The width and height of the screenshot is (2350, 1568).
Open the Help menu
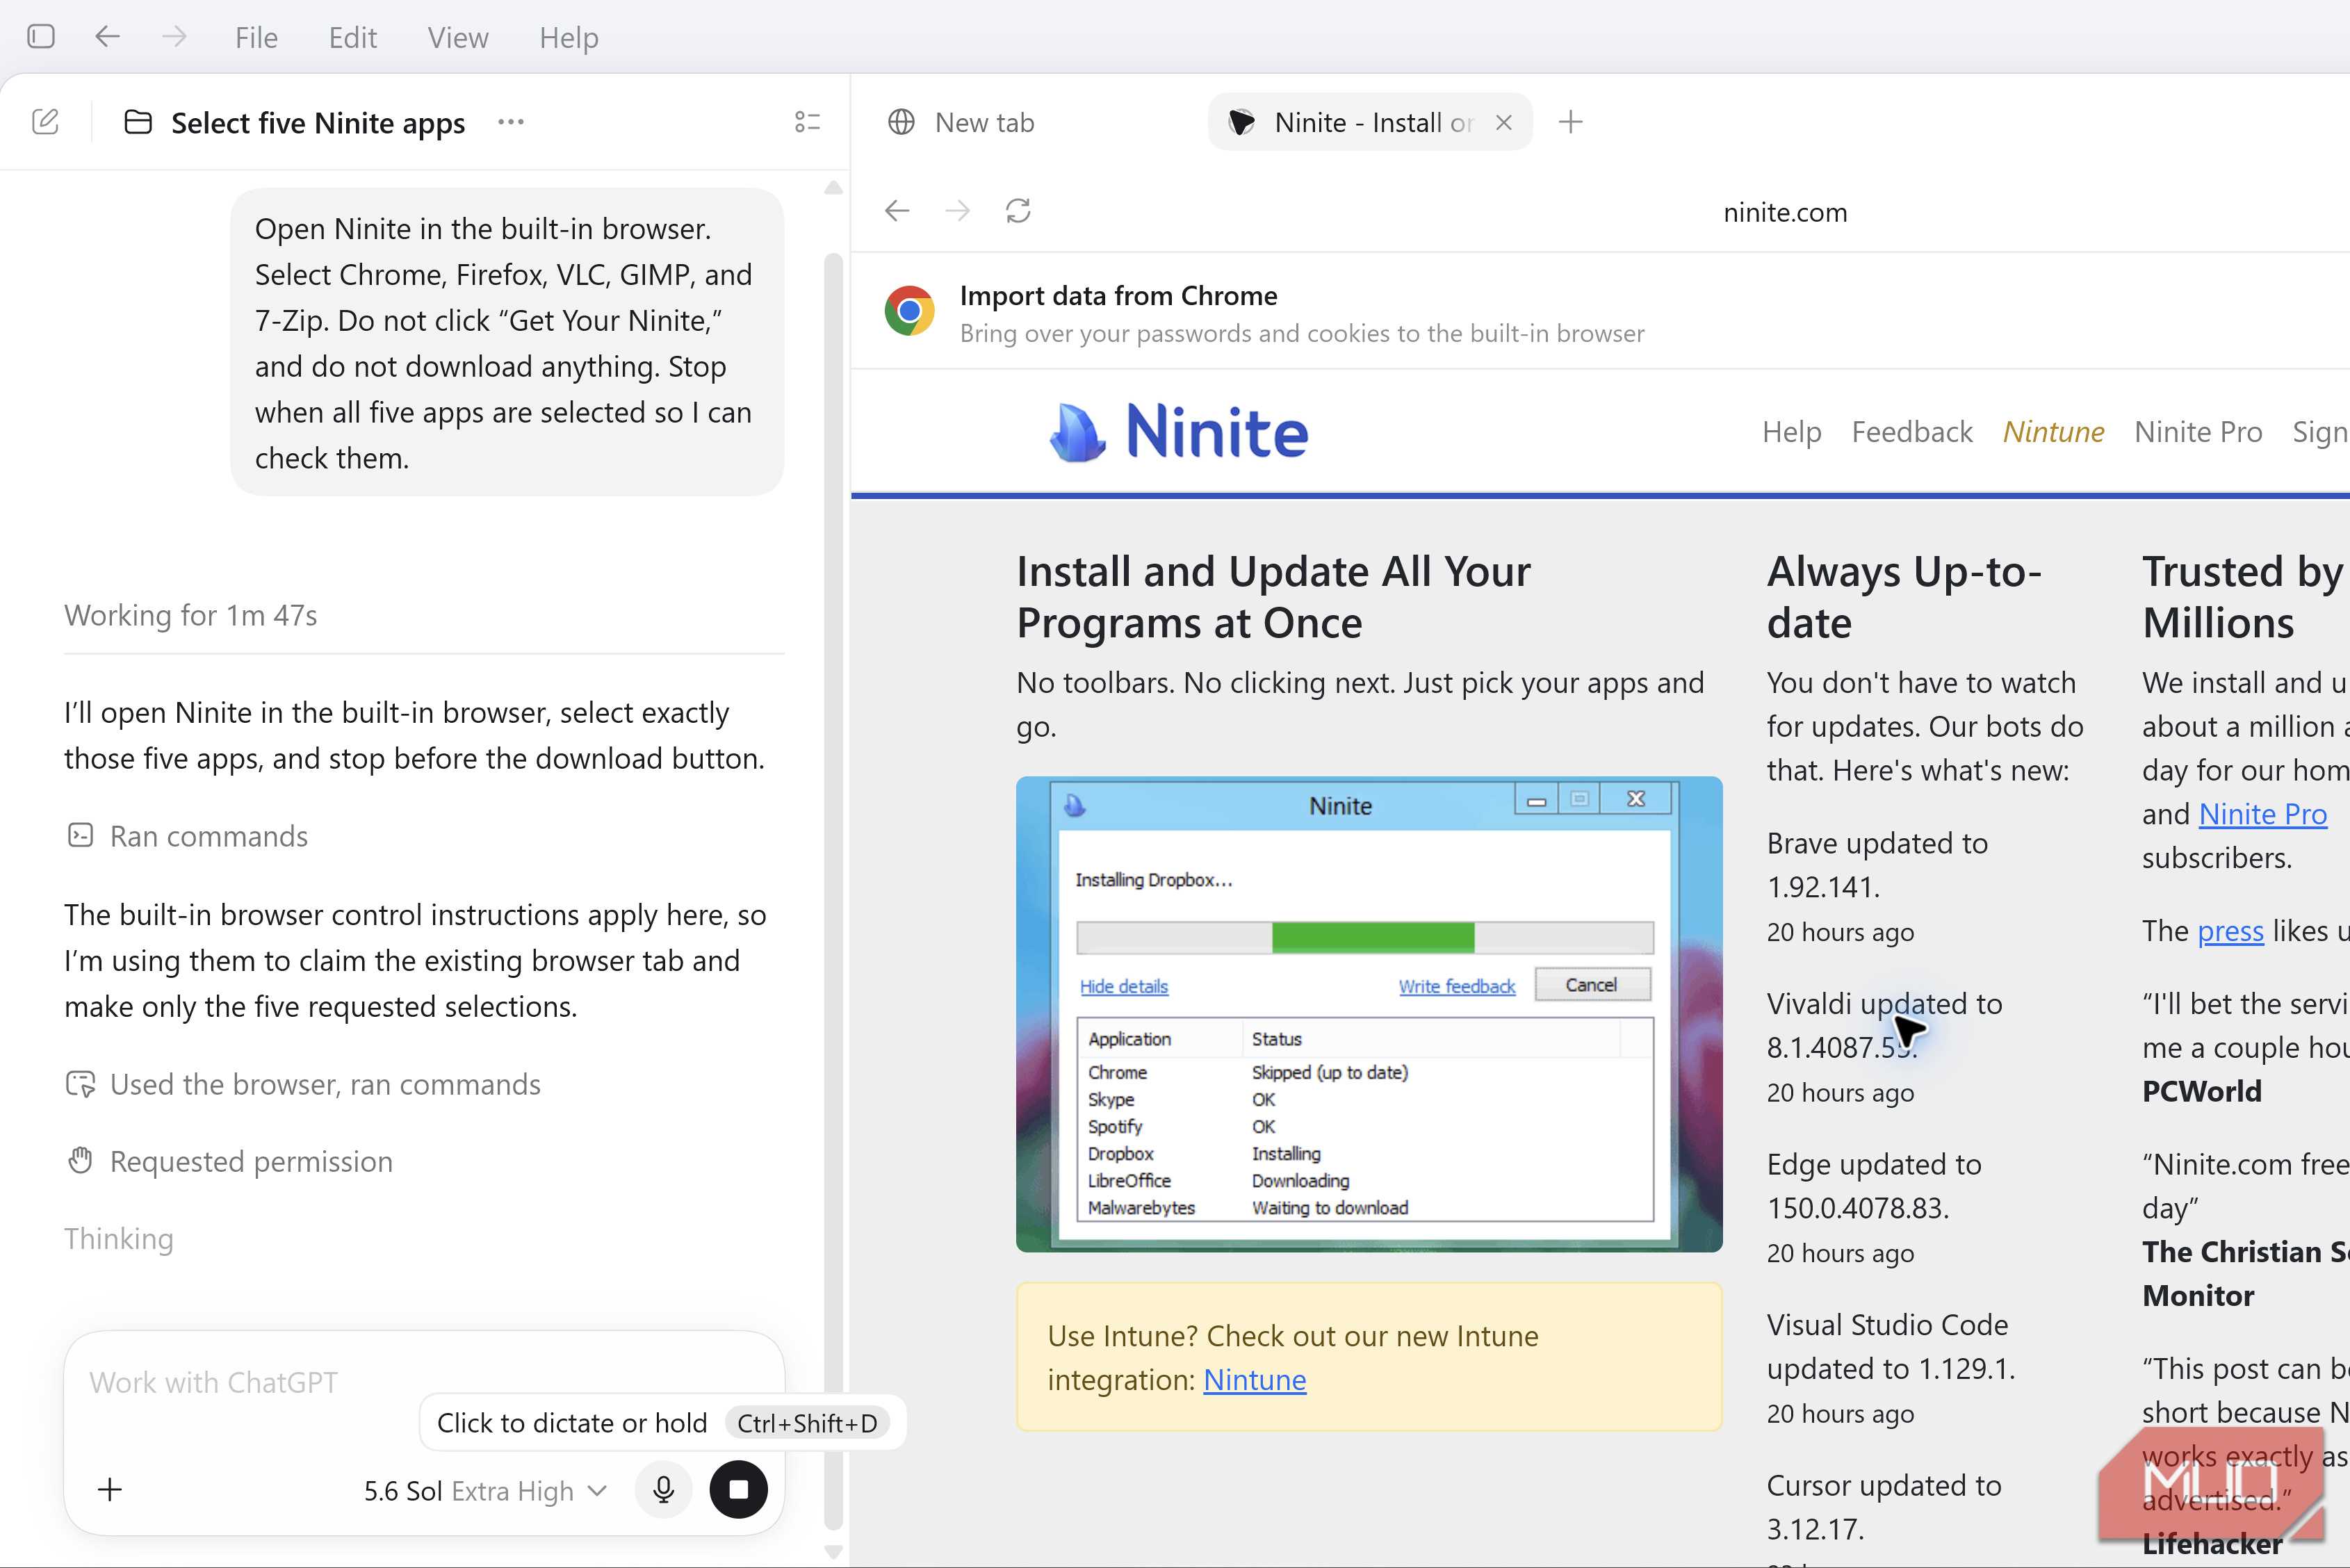(x=569, y=37)
